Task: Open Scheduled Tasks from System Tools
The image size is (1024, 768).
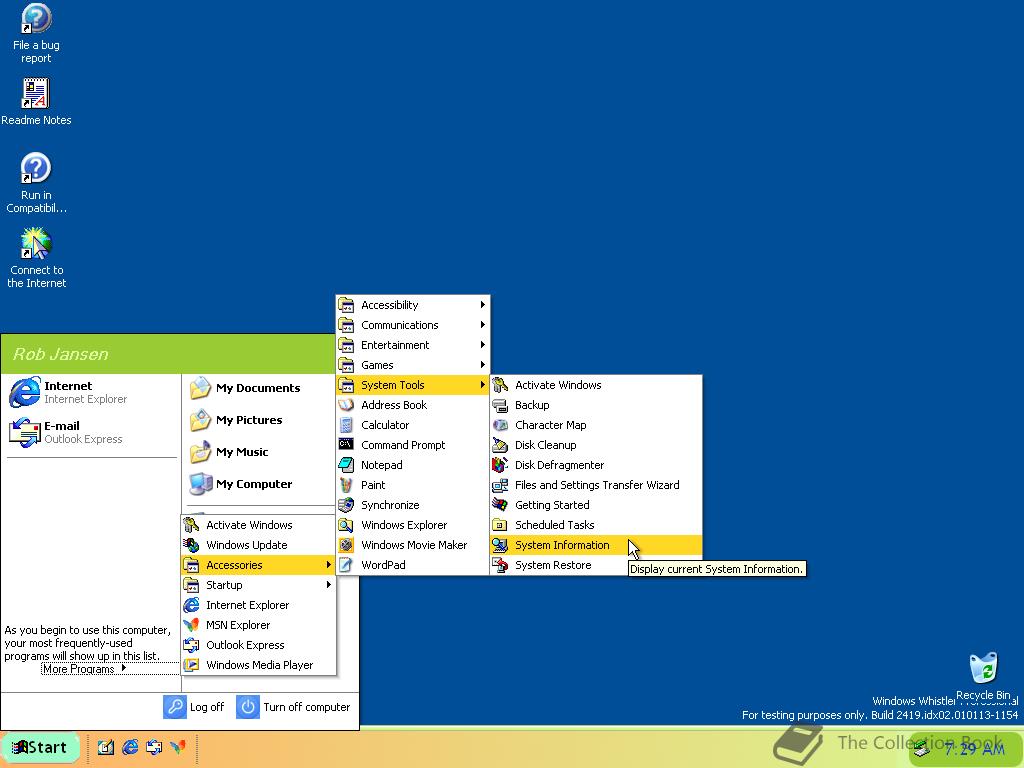Action: [596, 525]
